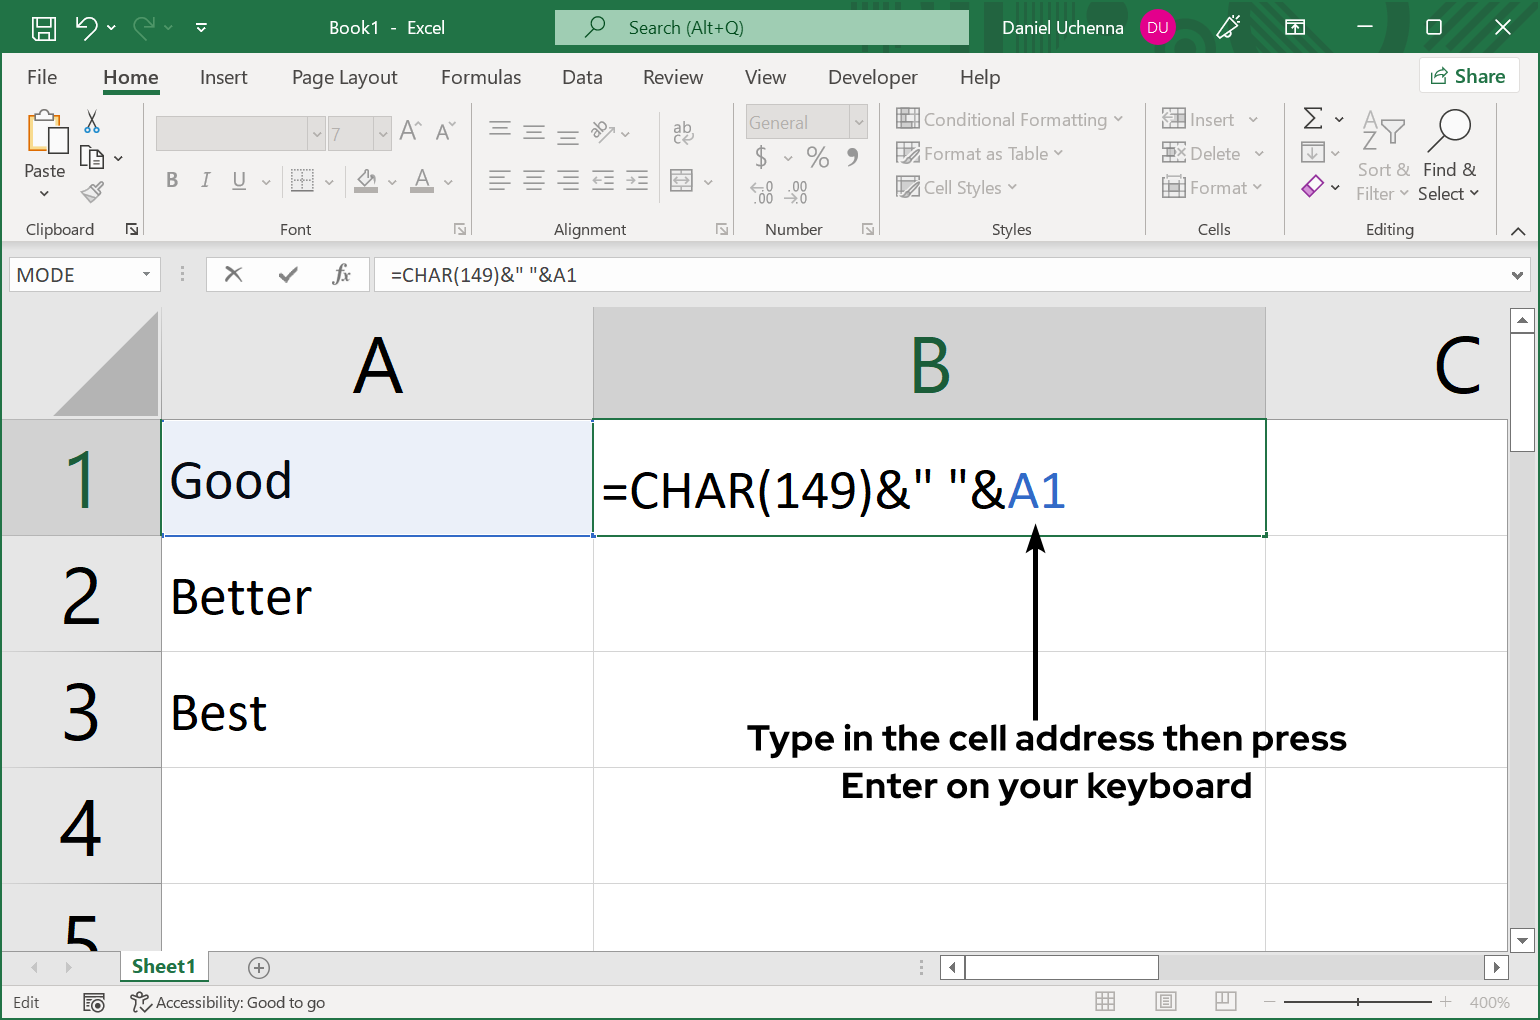Expand the Name Box dropdown arrow

(x=146, y=274)
